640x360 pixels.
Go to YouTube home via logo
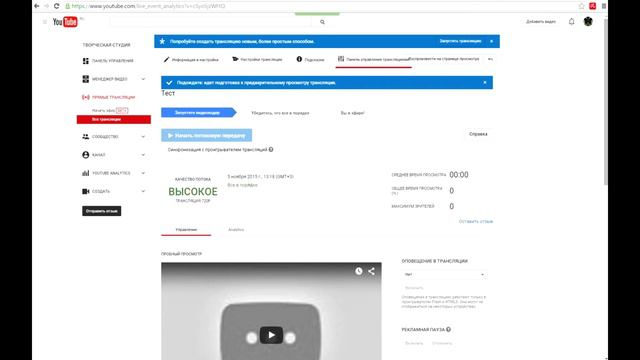[x=65, y=22]
